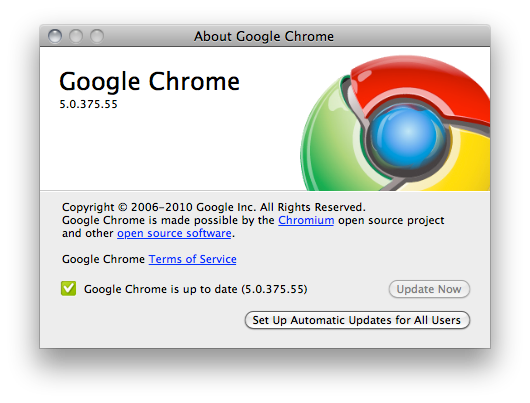The height and width of the screenshot is (403, 530).
Task: Close the About Google Chrome window
Action: (x=55, y=36)
